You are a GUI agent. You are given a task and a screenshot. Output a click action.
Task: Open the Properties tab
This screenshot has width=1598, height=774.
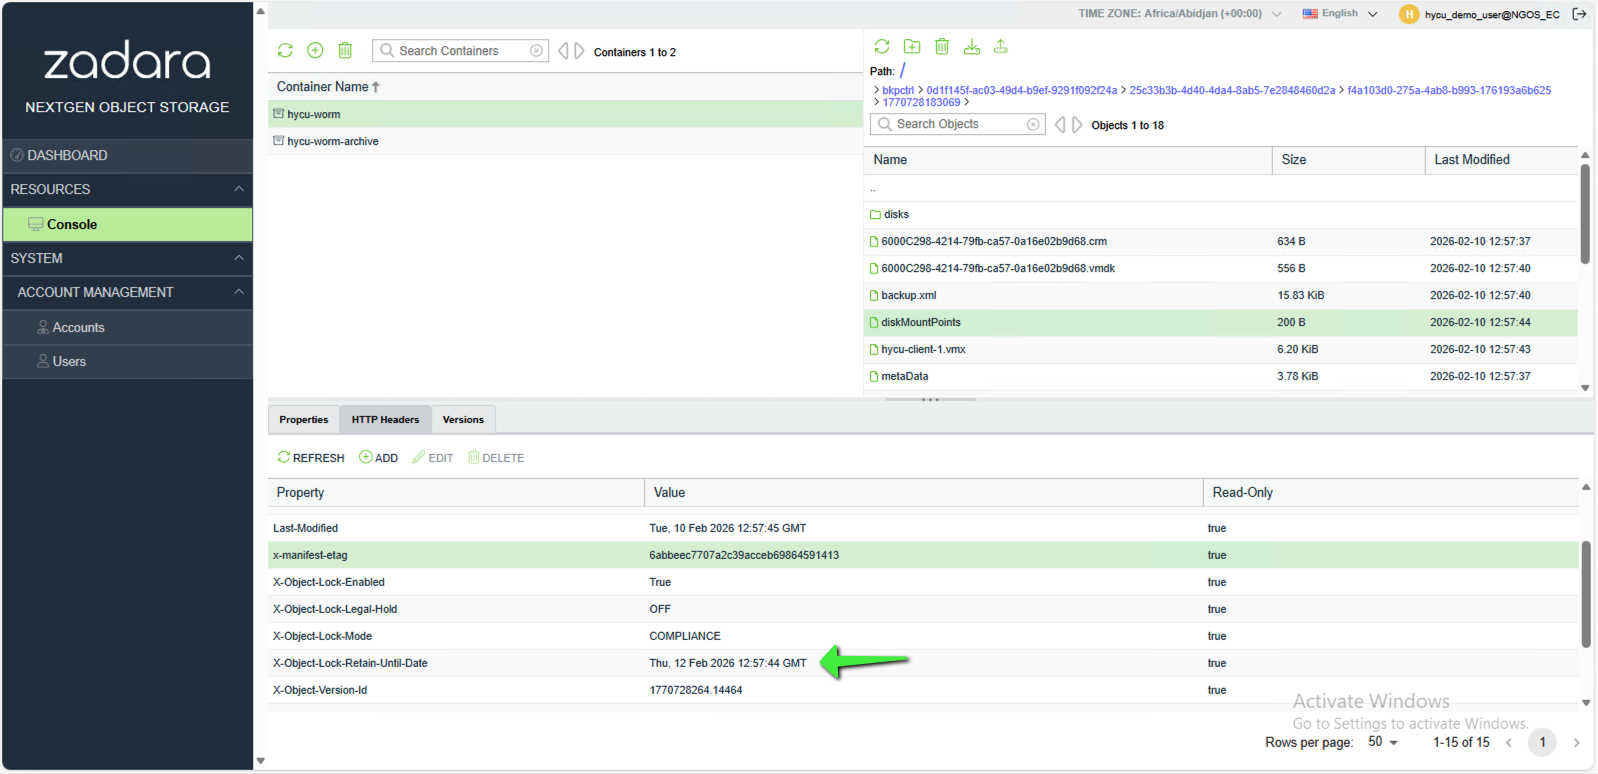click(304, 420)
